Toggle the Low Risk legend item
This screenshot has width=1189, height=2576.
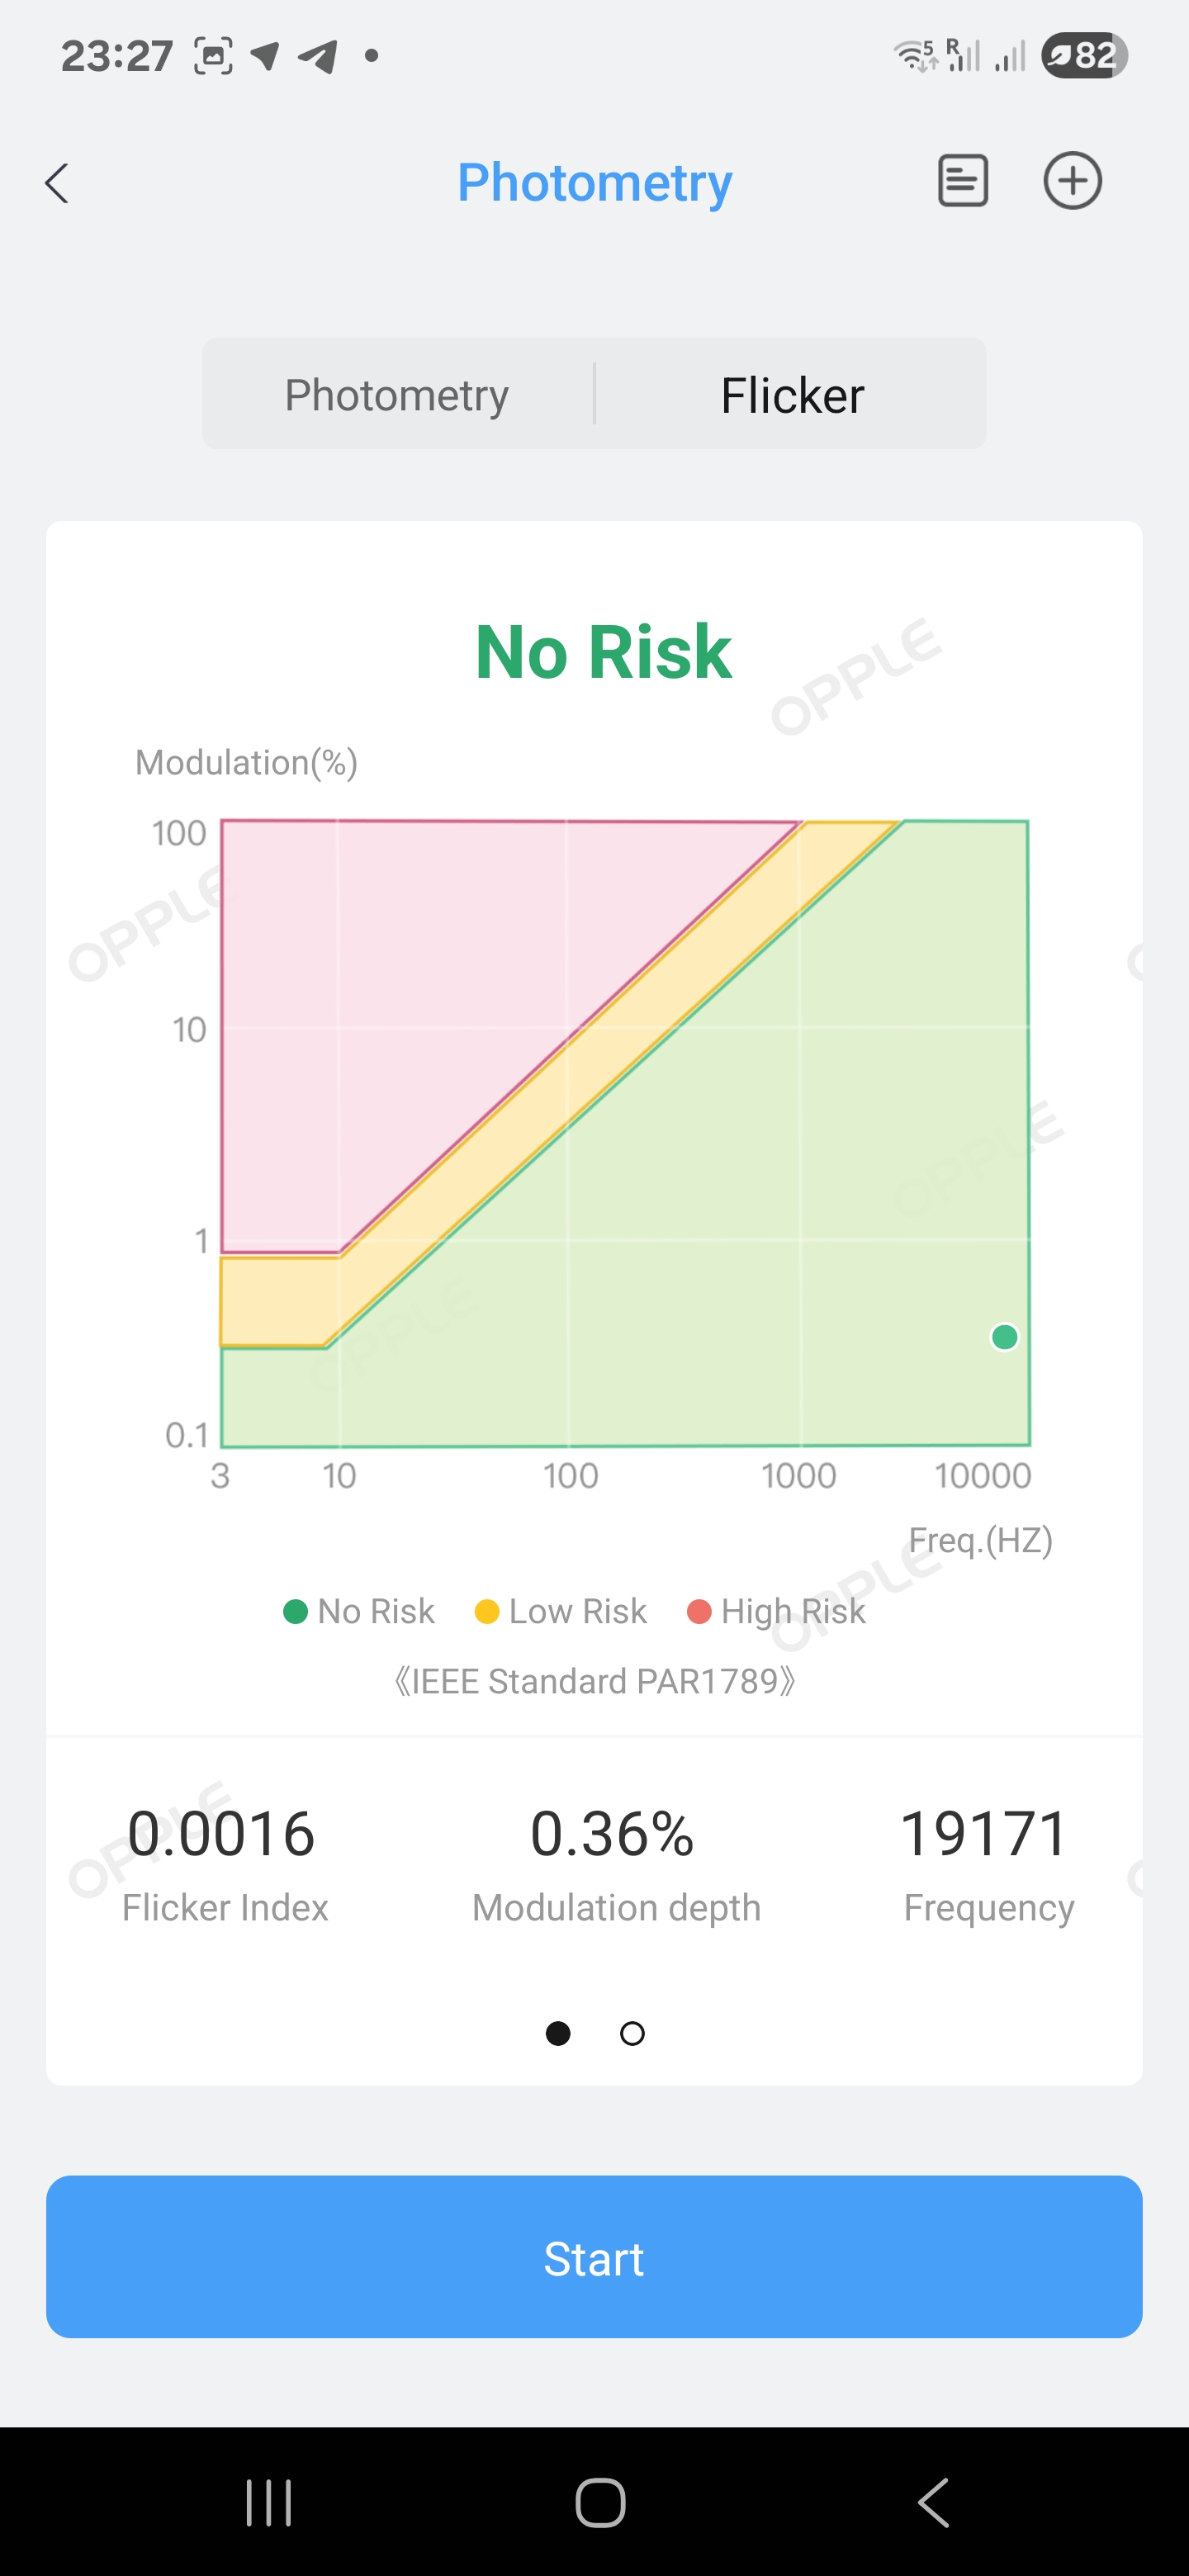(561, 1611)
